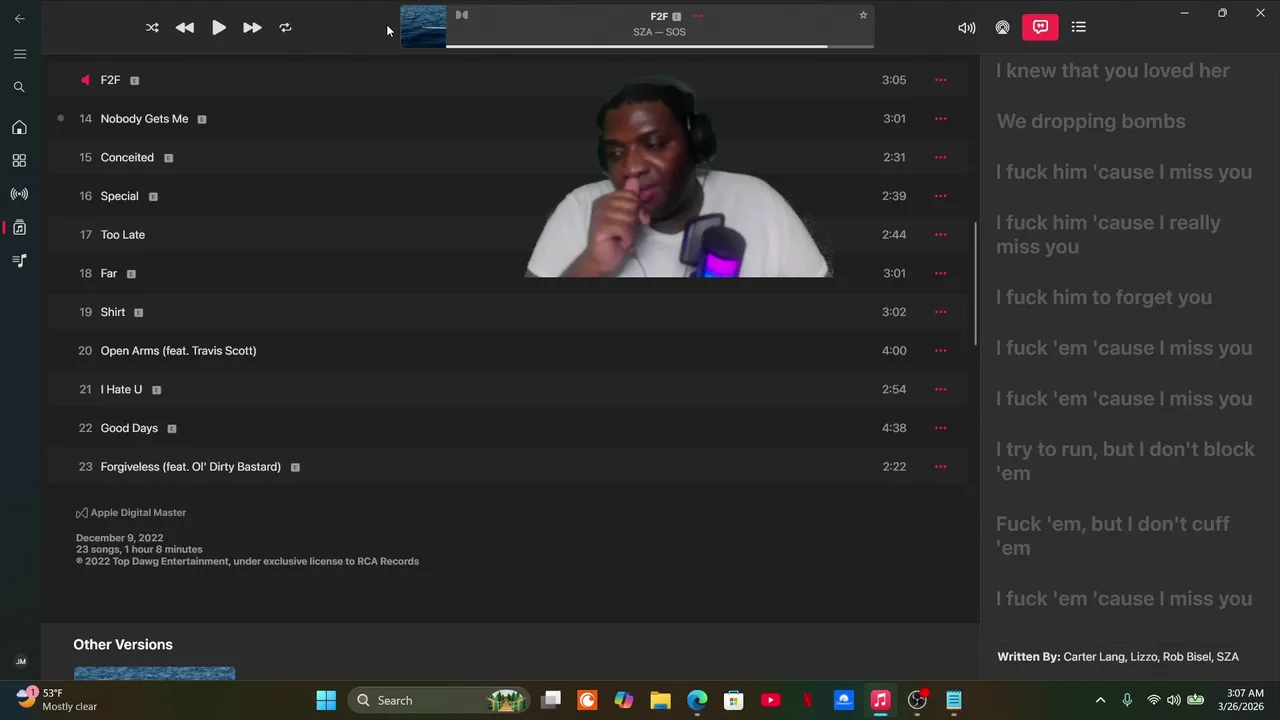Image resolution: width=1280 pixels, height=720 pixels.
Task: Open Paramount+ from the taskbar
Action: (x=844, y=700)
